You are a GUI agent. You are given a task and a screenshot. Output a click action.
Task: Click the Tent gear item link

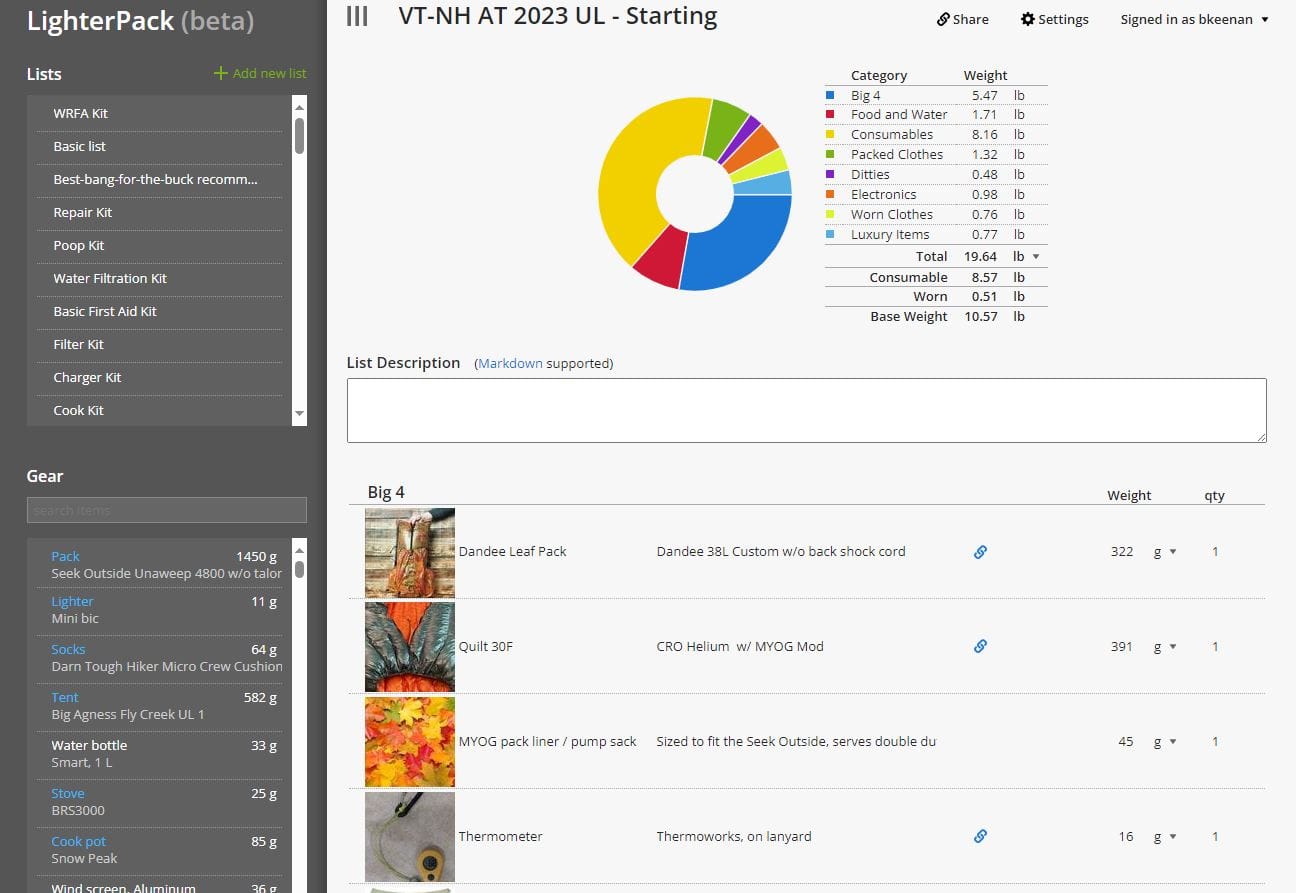click(x=65, y=697)
